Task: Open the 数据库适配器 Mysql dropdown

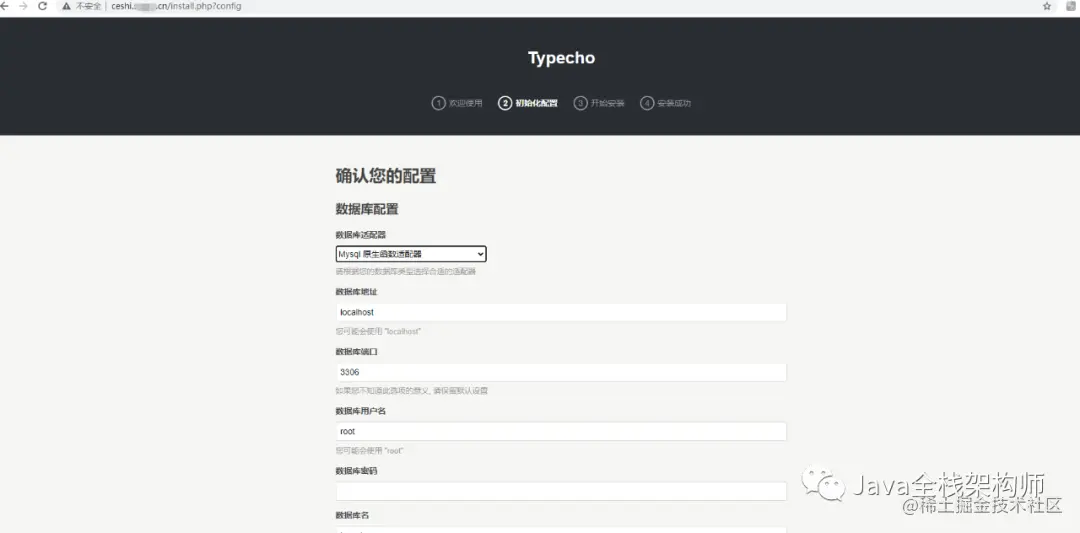Action: click(411, 254)
